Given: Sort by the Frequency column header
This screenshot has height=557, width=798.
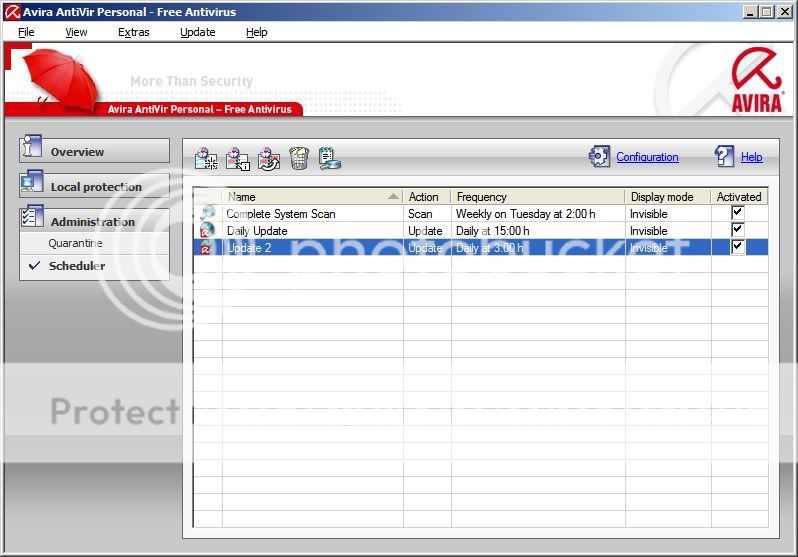Looking at the screenshot, I should 538,197.
